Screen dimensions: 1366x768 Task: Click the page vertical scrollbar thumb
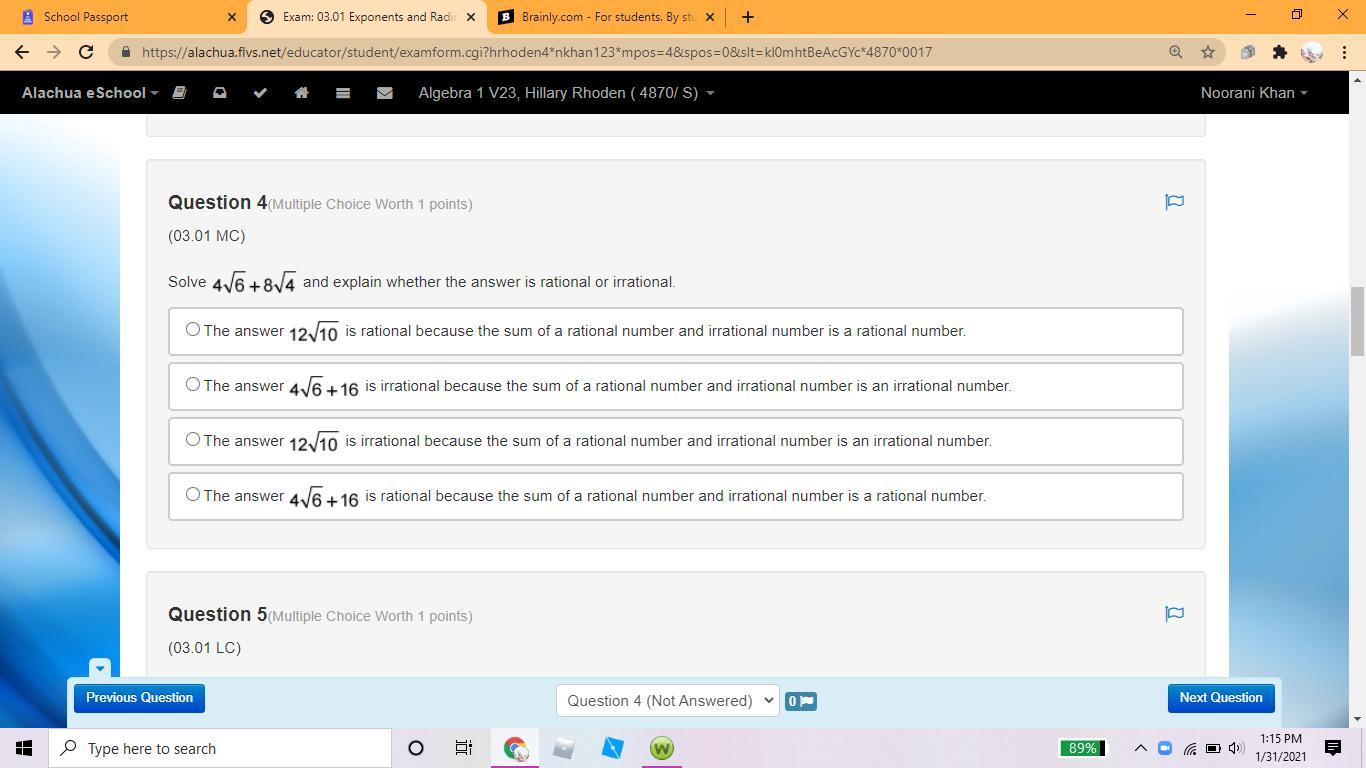(x=1357, y=320)
